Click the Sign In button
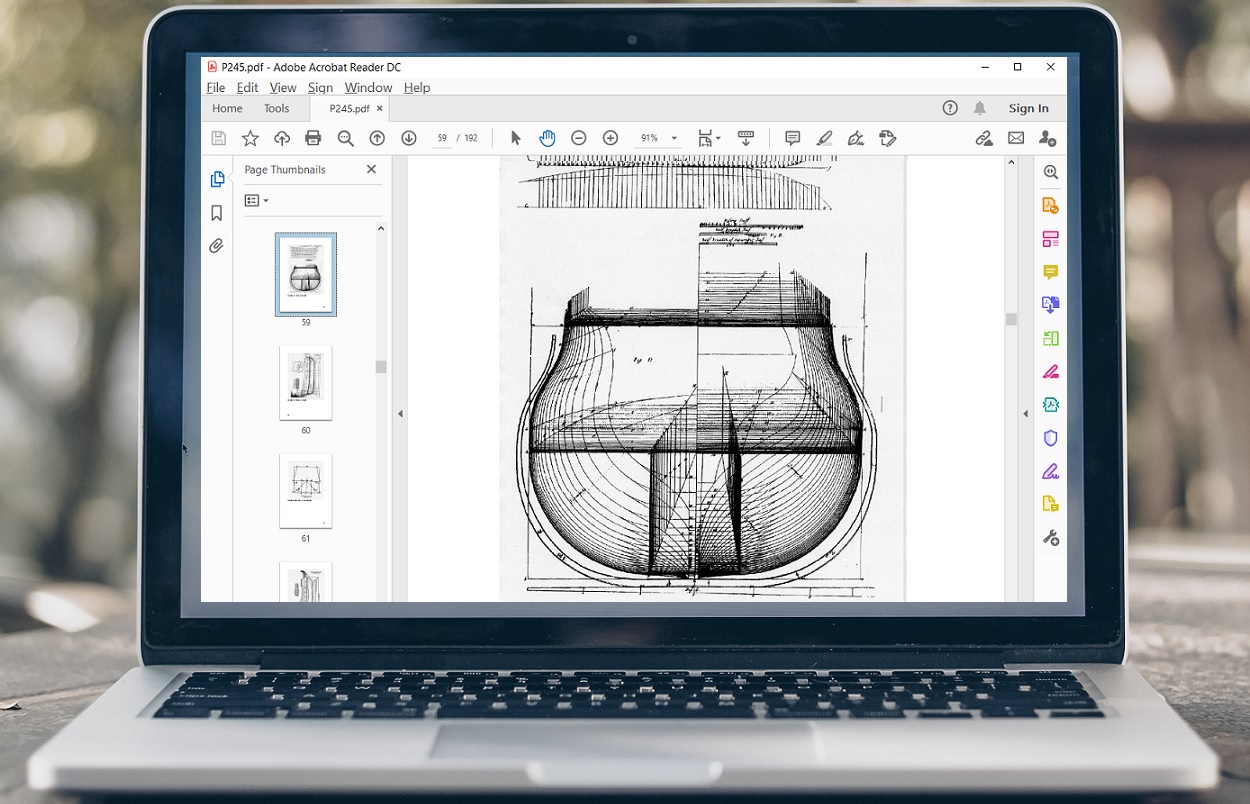 1028,108
